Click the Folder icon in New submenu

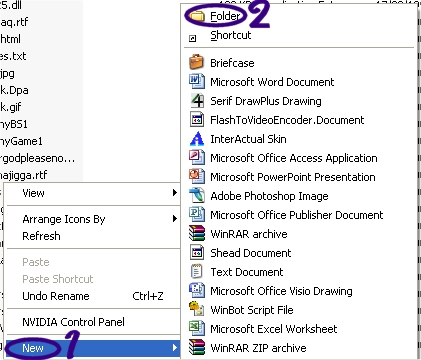tap(197, 16)
